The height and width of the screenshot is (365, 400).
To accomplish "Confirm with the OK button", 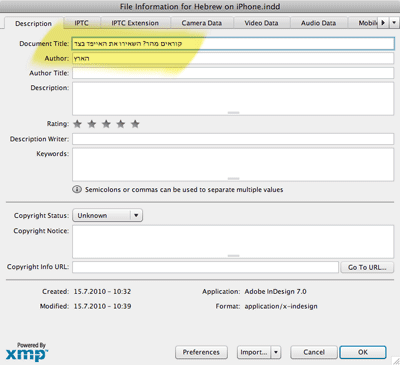I will 363,352.
